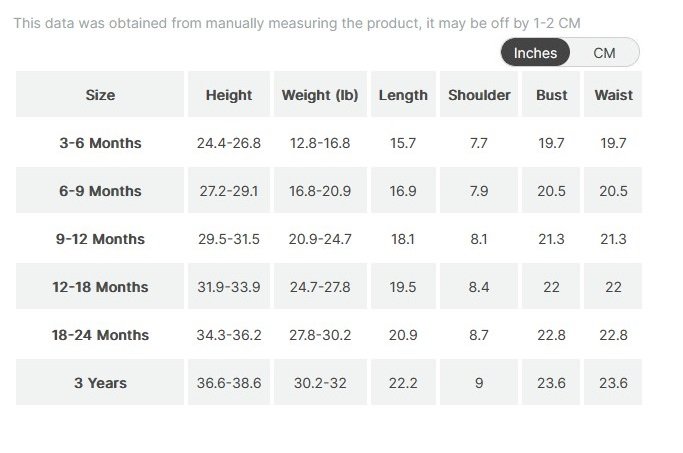683x453 pixels.
Task: Click shoulder value 8.7
Action: [479, 335]
